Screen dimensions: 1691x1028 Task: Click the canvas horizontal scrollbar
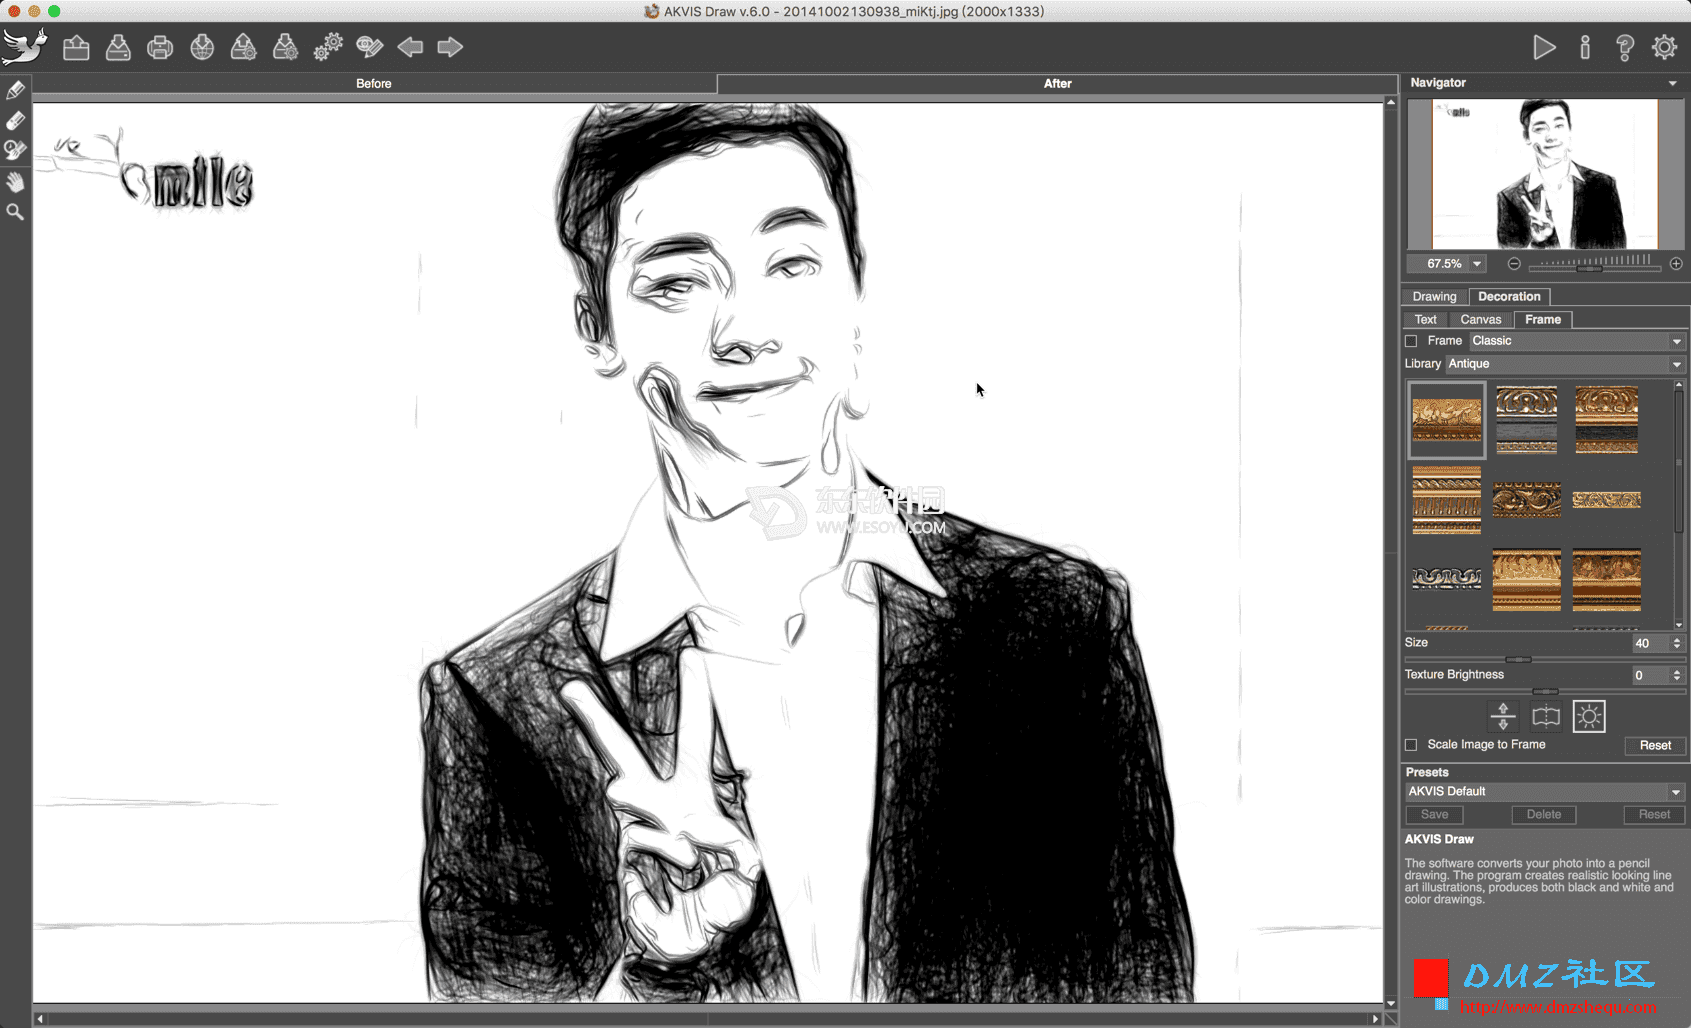click(x=708, y=1019)
